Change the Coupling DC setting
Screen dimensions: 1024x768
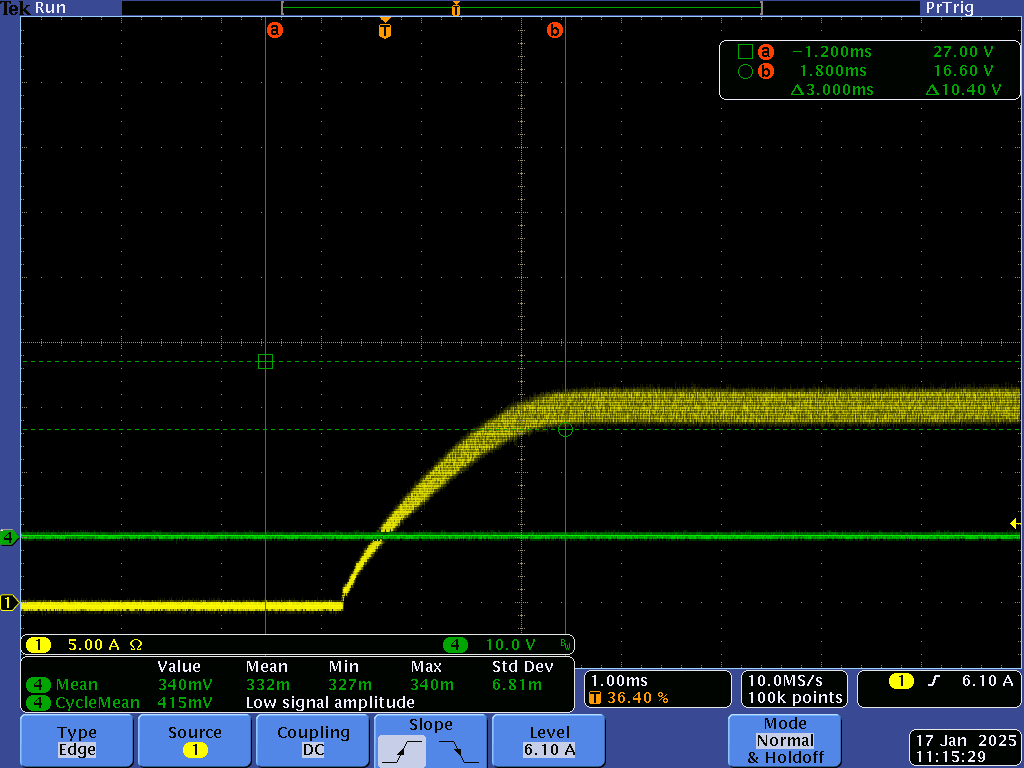313,741
